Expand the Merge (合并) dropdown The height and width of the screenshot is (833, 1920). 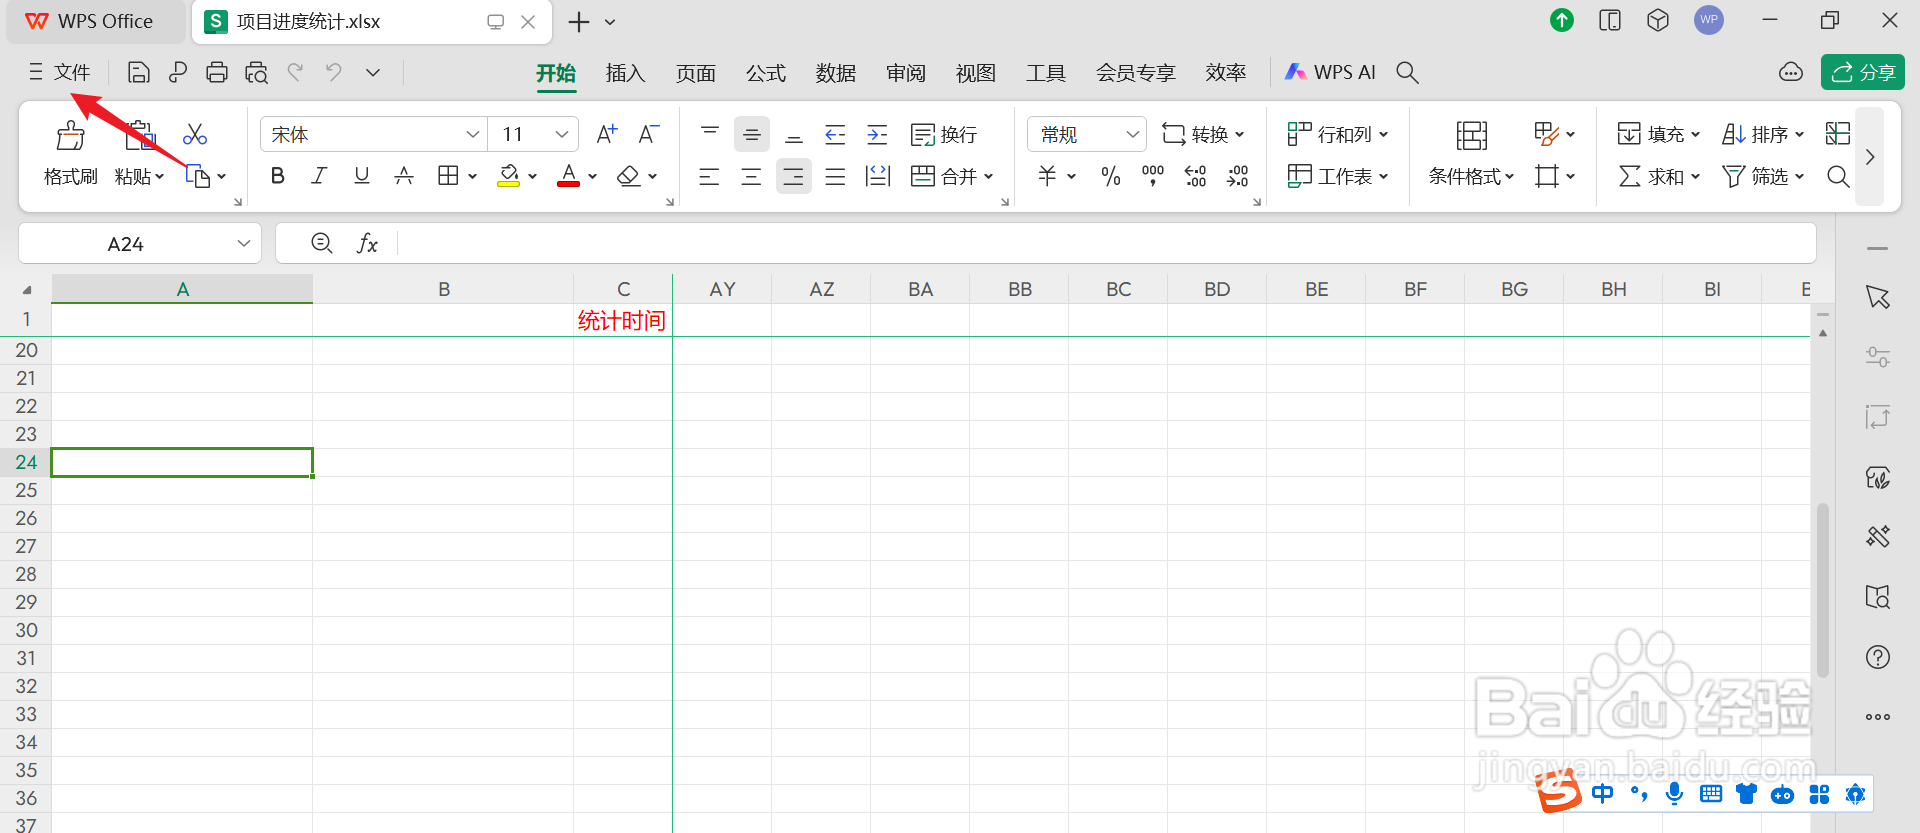point(989,177)
